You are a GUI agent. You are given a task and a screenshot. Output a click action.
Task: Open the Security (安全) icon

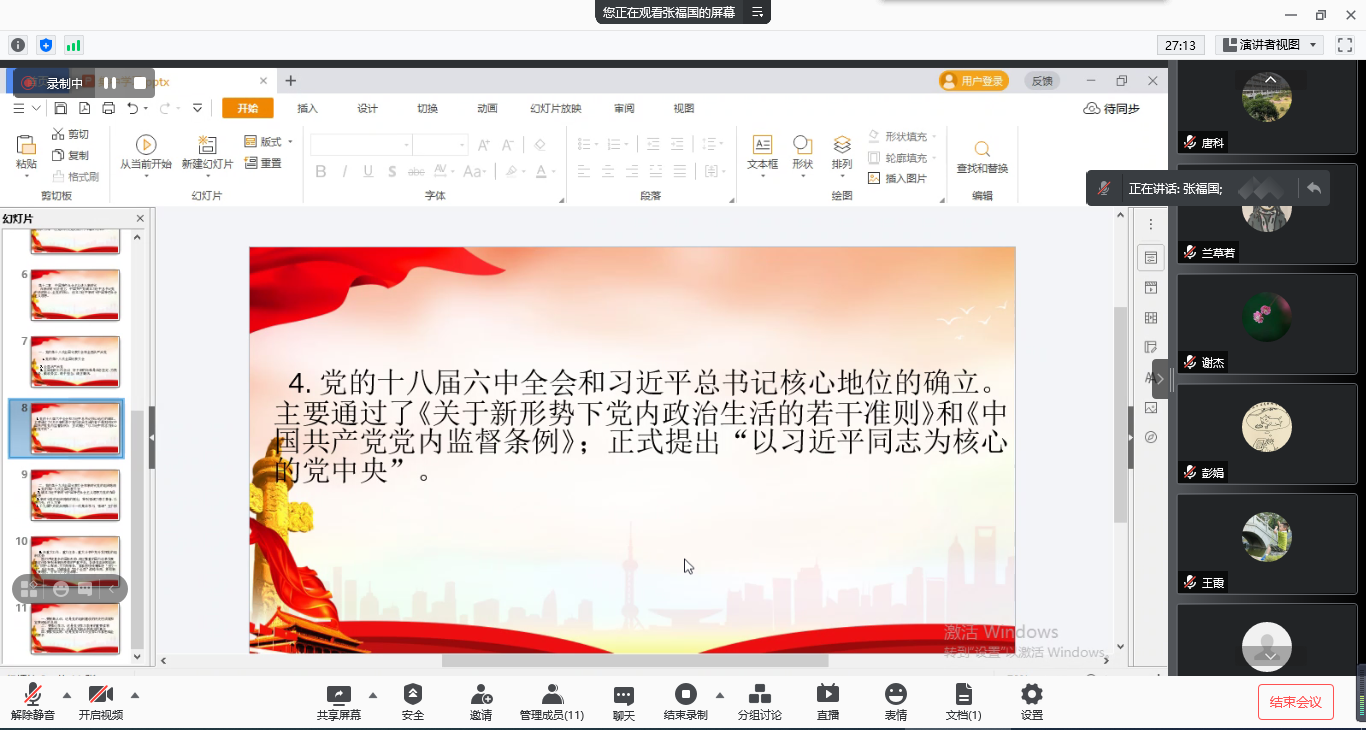[x=412, y=695]
